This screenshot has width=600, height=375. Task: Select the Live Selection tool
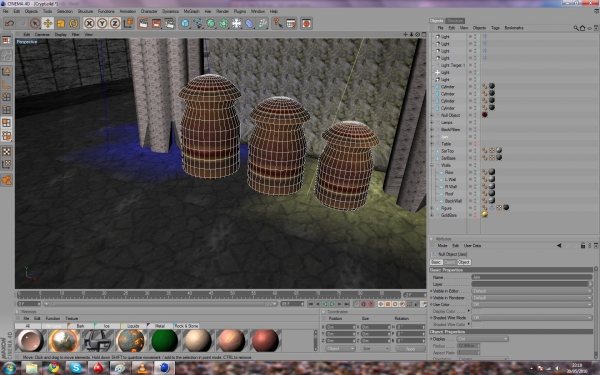click(x=35, y=23)
